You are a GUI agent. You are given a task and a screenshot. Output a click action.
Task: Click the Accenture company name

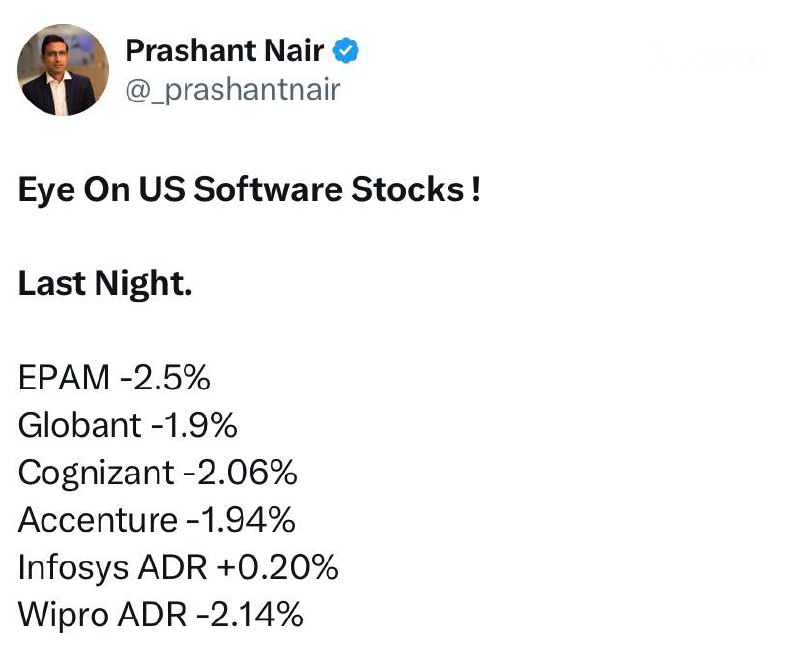point(98,519)
